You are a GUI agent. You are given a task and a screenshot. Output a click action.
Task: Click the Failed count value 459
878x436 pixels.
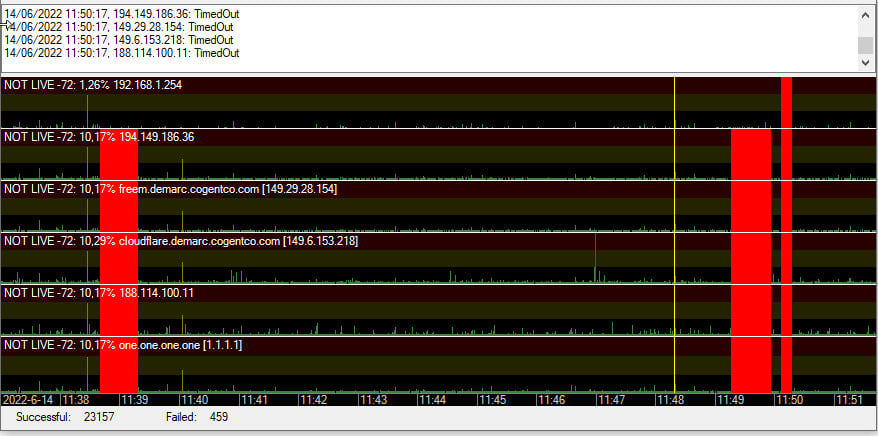pos(219,417)
